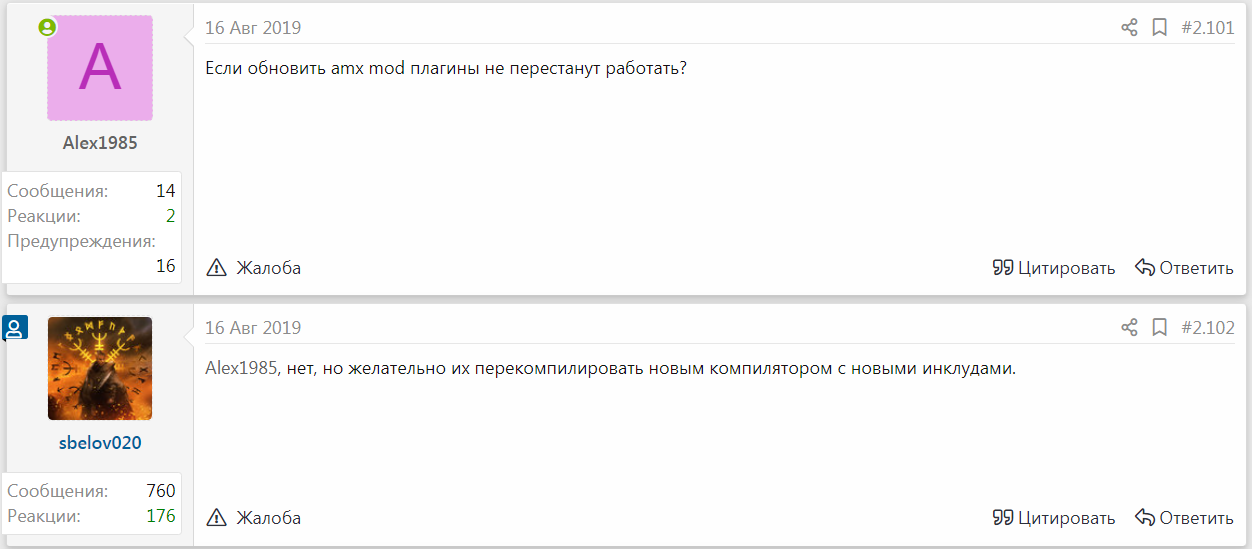Bookmark post #2.102

click(x=1160, y=328)
